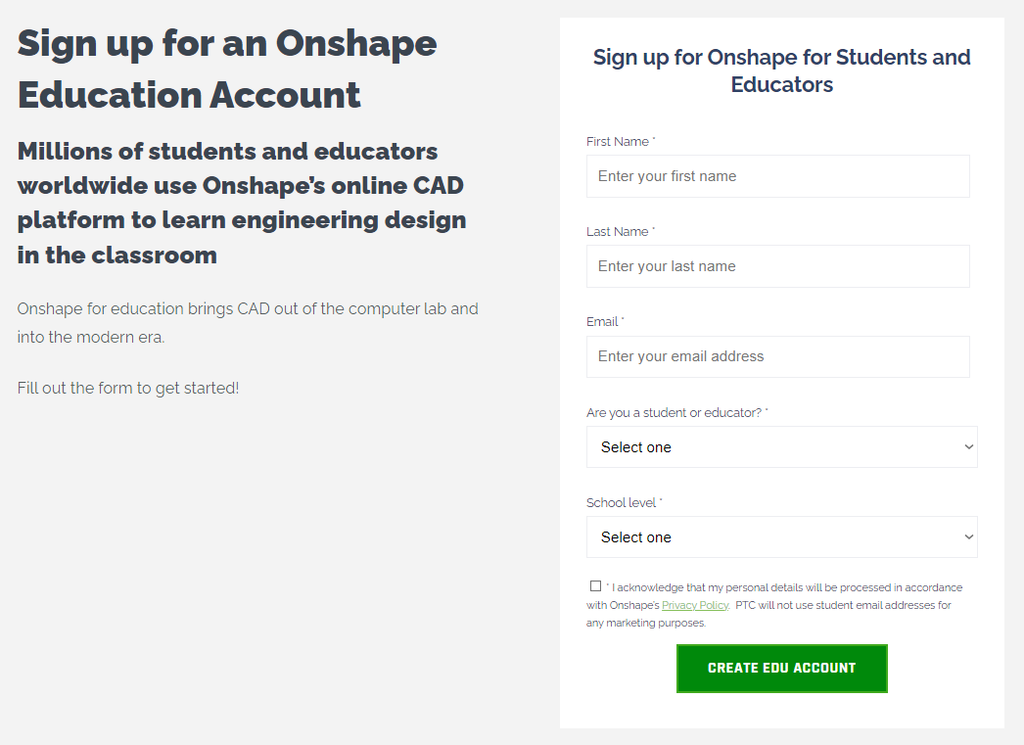The height and width of the screenshot is (745, 1024).
Task: Focus the Last Name text box
Action: (777, 266)
